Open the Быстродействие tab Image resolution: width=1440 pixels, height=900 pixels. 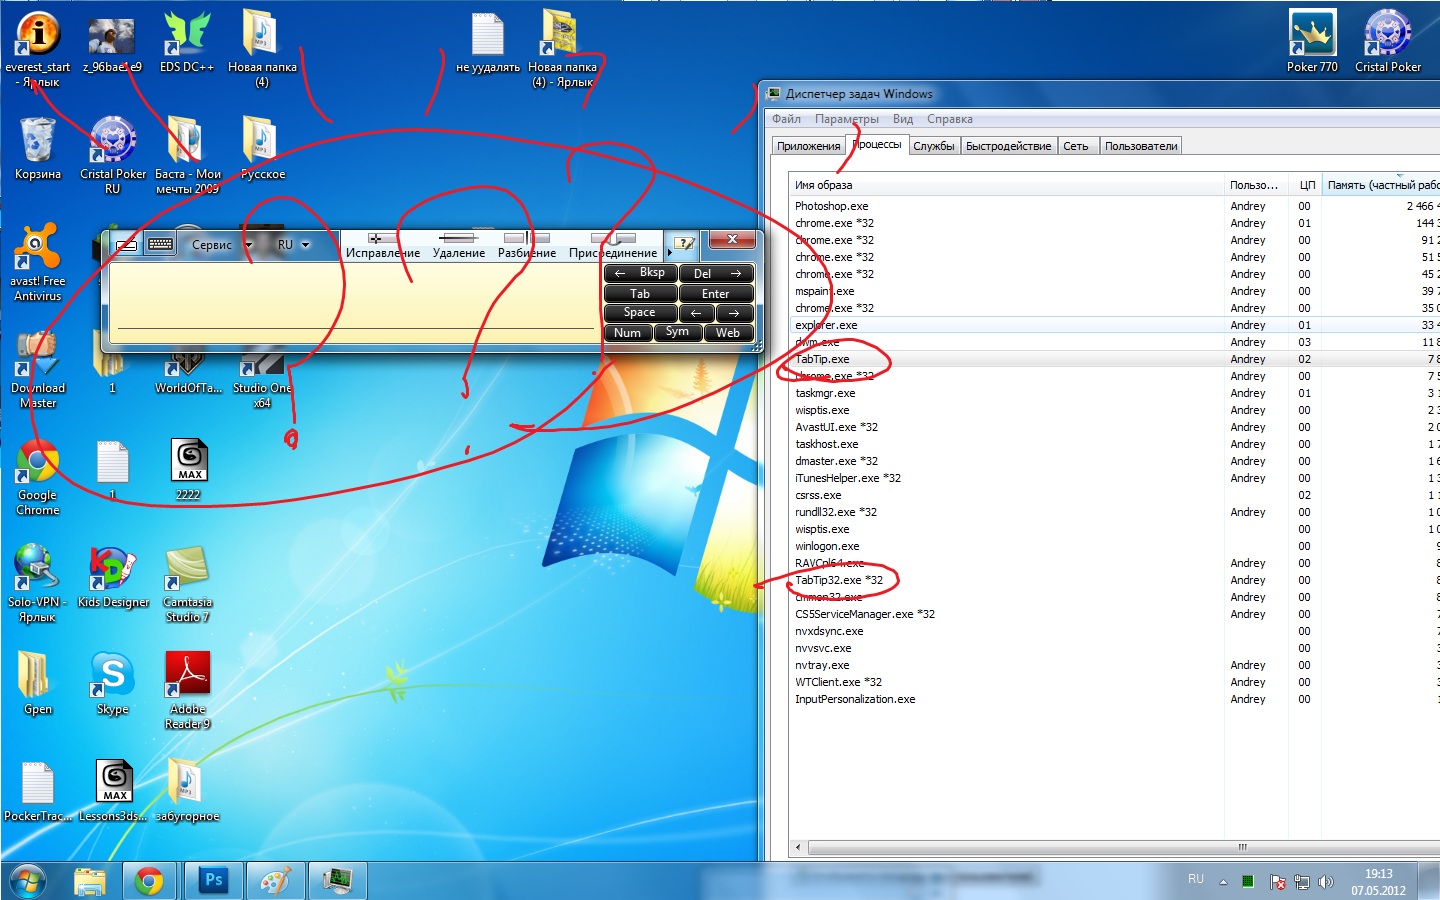click(1008, 146)
